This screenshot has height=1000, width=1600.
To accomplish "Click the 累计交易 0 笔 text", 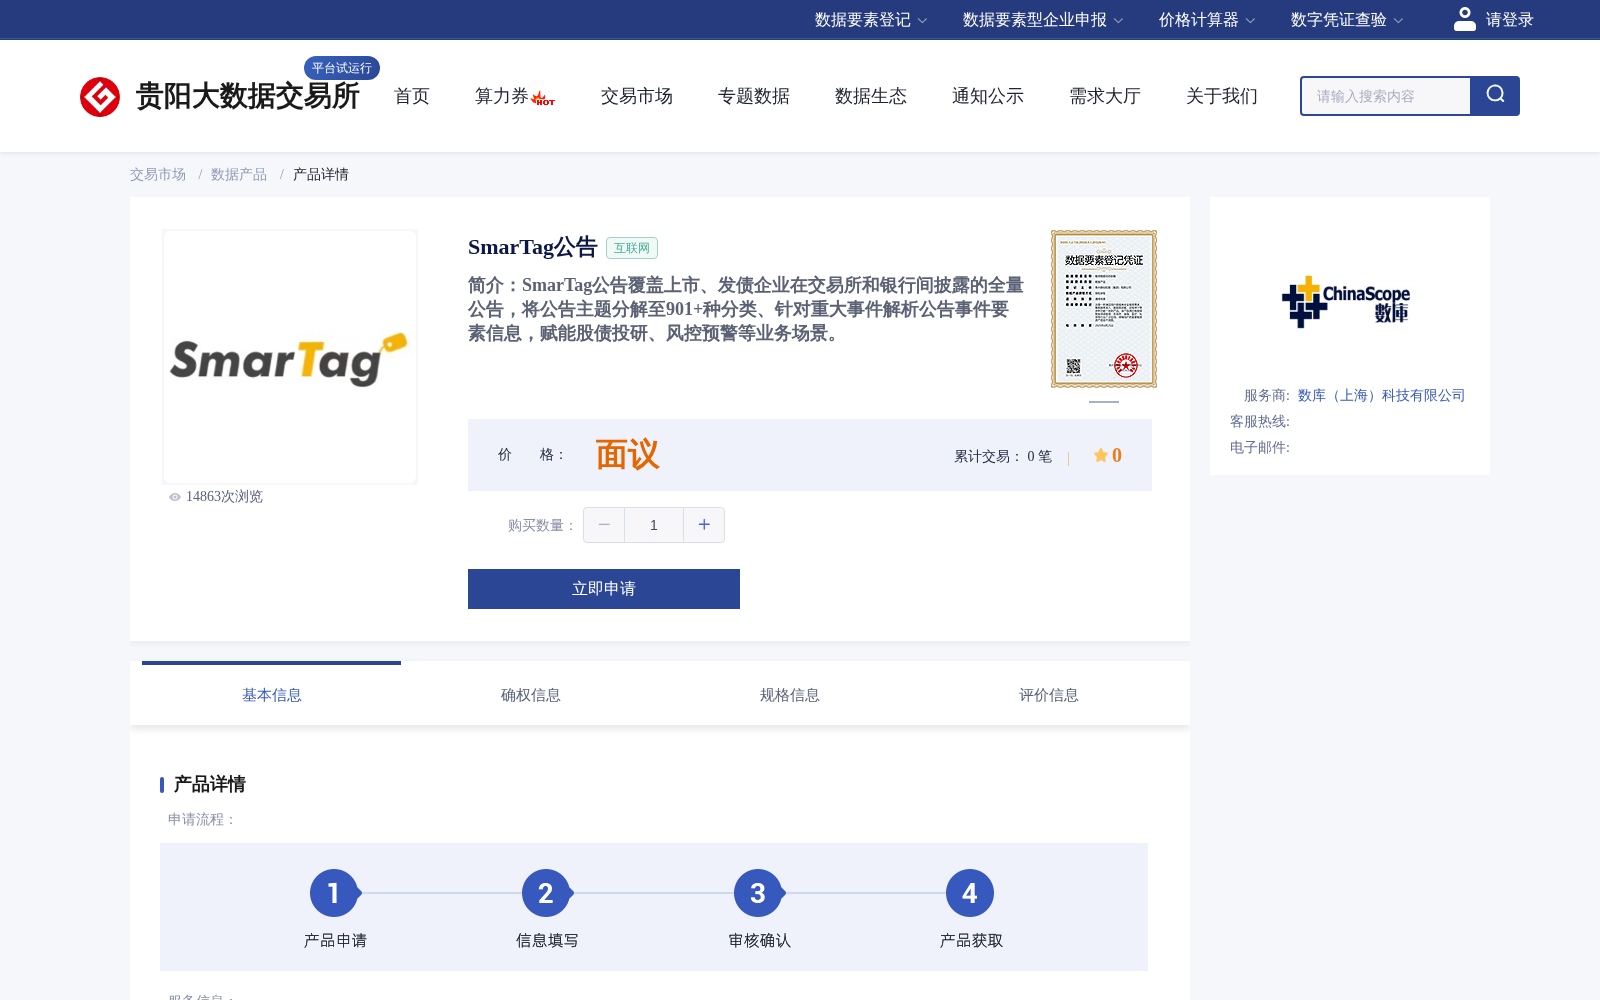I will (x=1003, y=456).
